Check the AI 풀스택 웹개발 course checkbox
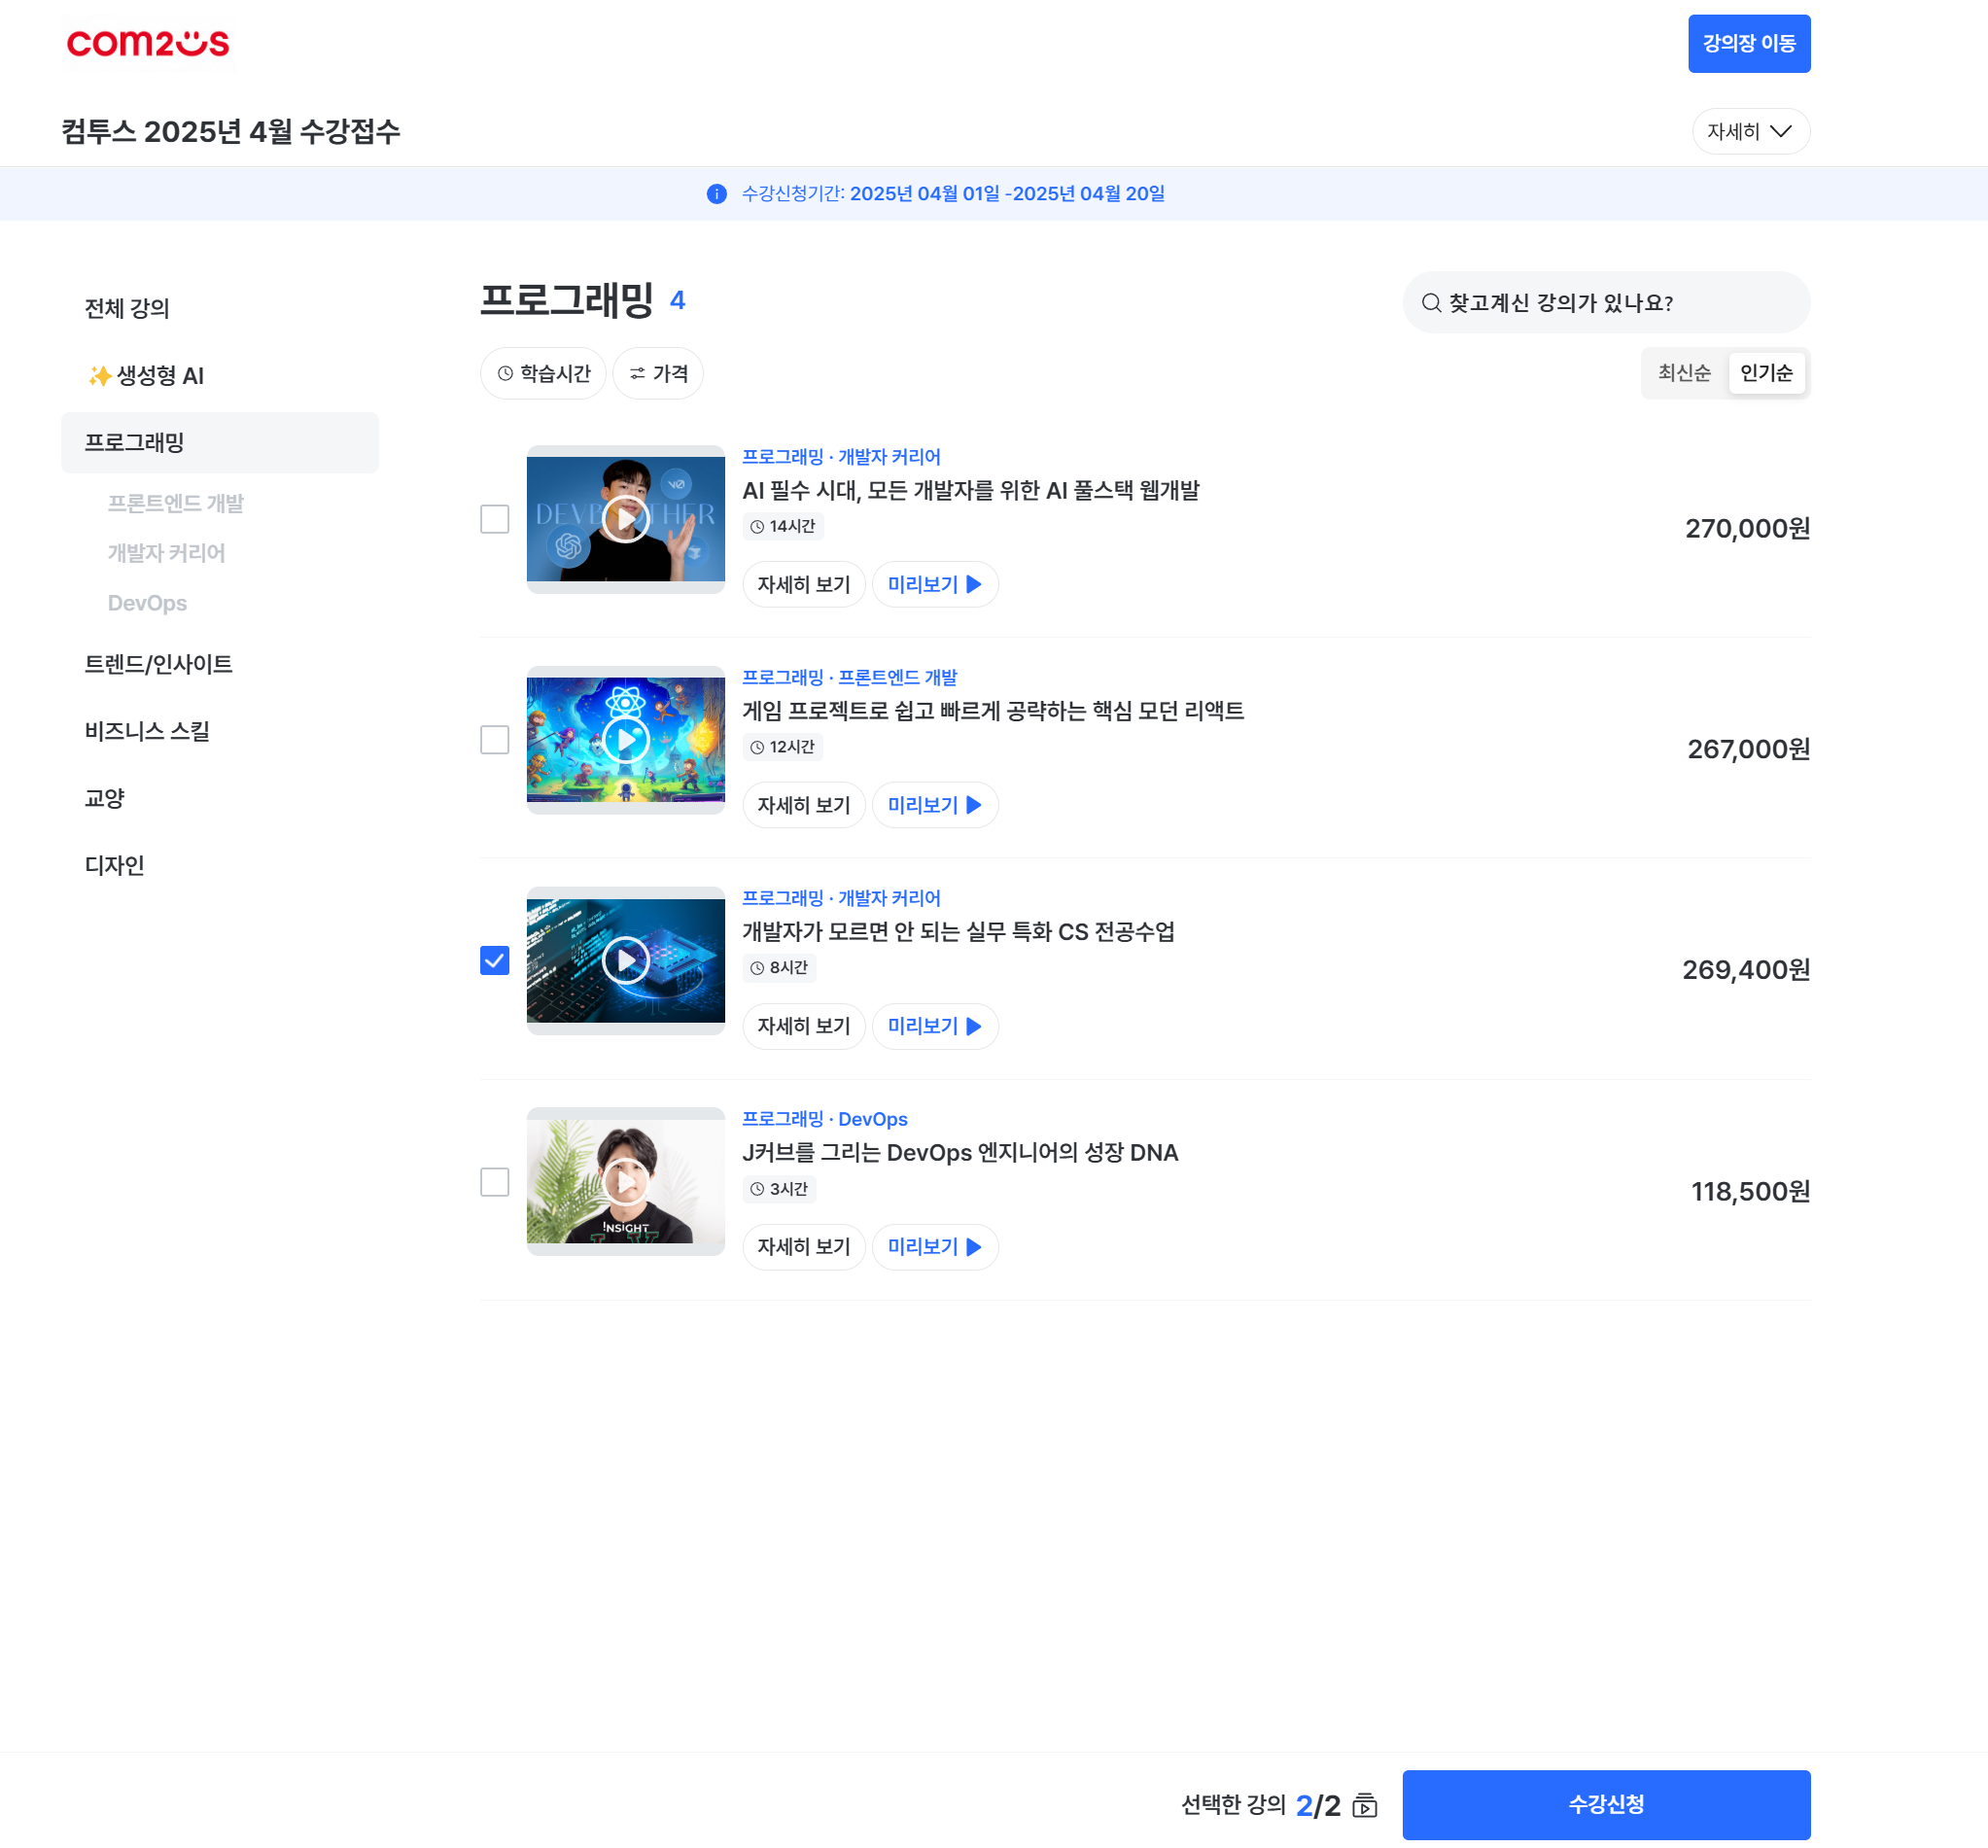The image size is (1988, 1848). (x=495, y=519)
